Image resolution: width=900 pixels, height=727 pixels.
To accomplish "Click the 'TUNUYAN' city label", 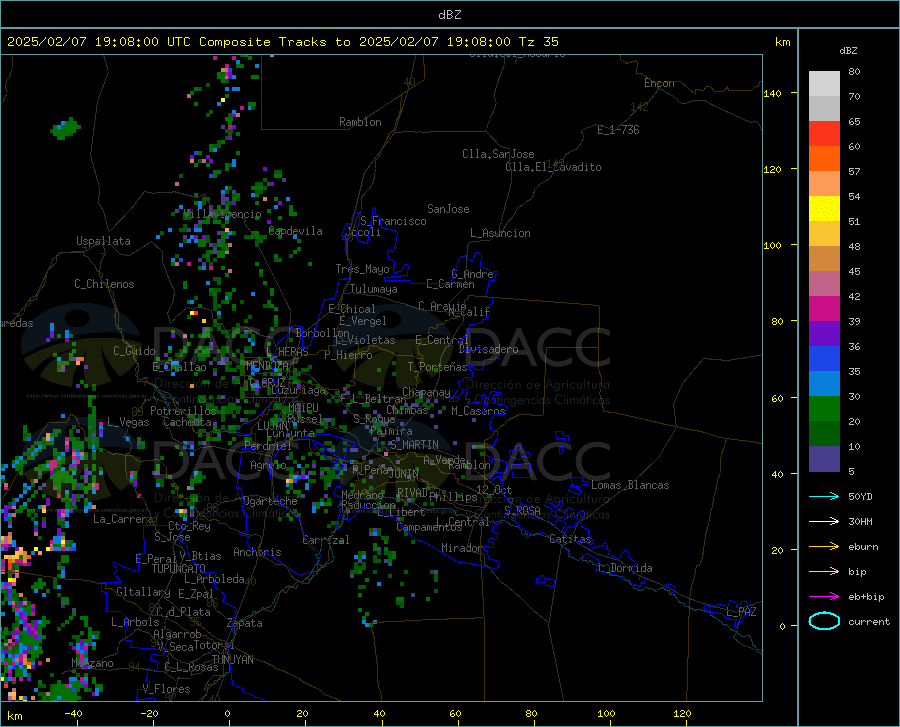I will [232, 660].
